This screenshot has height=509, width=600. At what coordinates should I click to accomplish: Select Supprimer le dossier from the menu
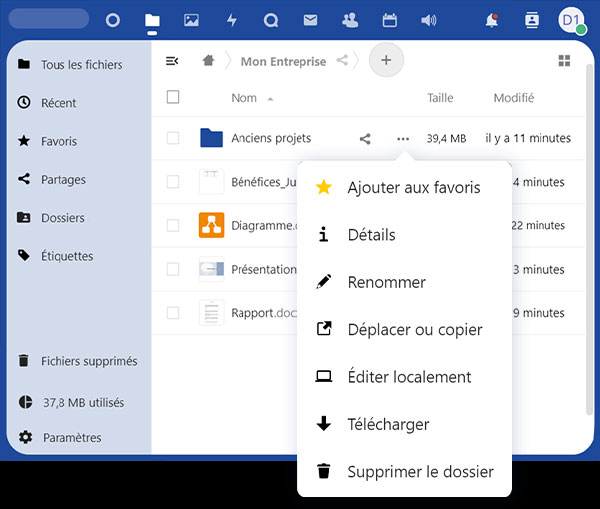click(420, 472)
